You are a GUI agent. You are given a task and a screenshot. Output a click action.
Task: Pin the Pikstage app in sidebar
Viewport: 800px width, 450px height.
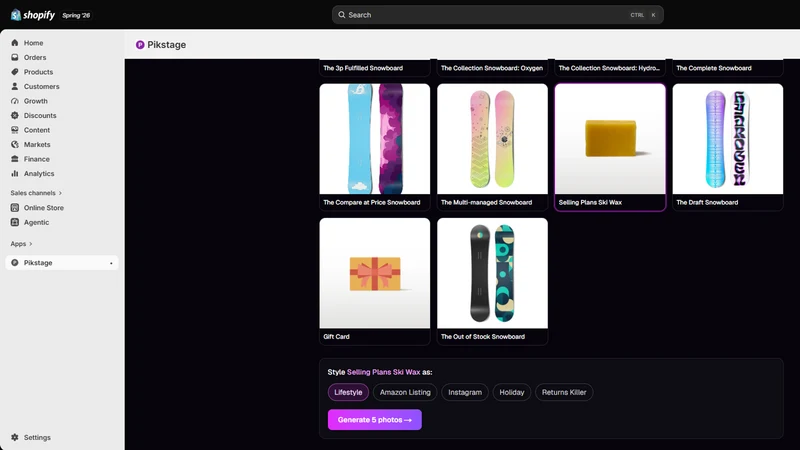pos(111,263)
